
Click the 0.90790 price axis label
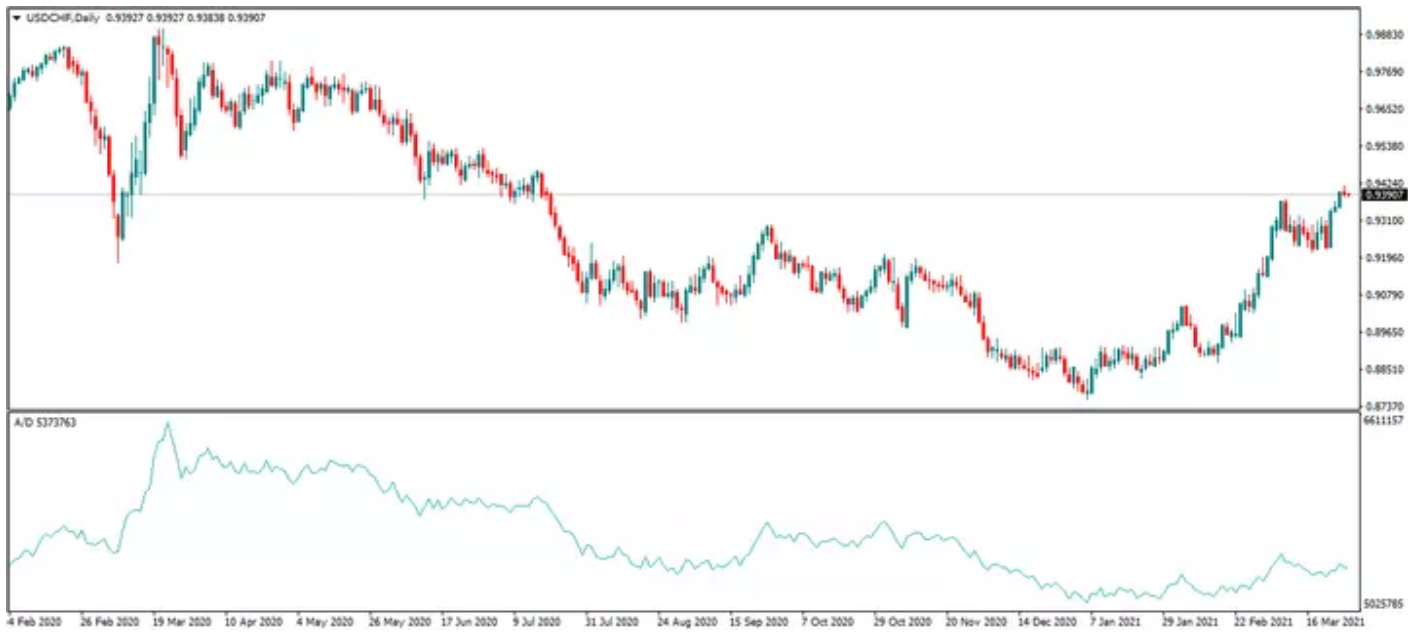1380,295
